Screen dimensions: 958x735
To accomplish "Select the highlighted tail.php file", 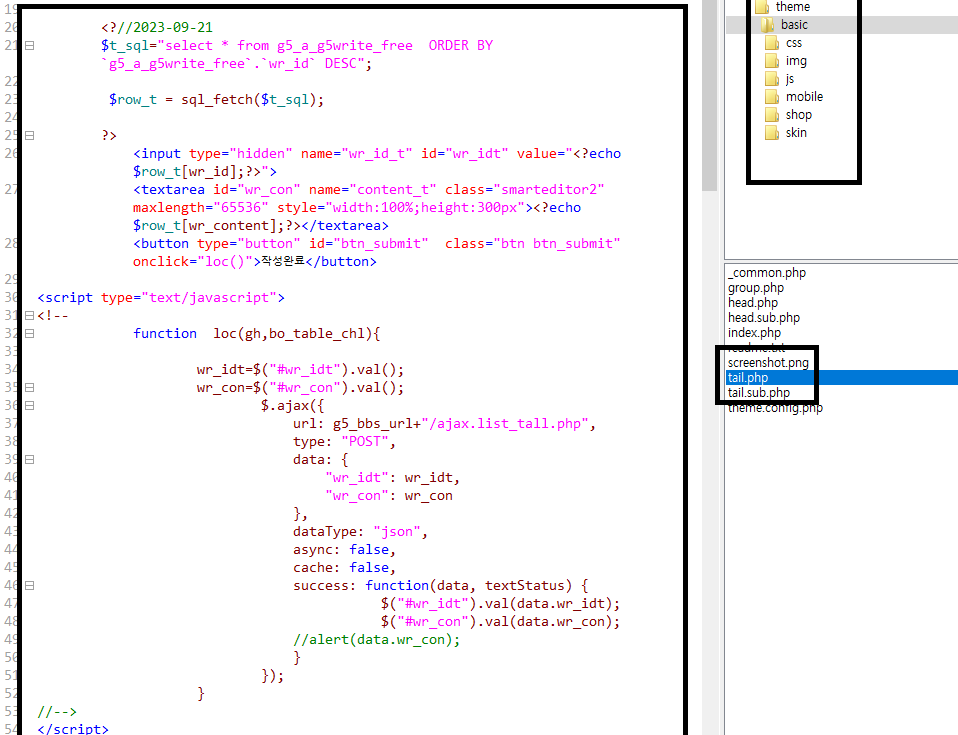I will pyautogui.click(x=749, y=378).
